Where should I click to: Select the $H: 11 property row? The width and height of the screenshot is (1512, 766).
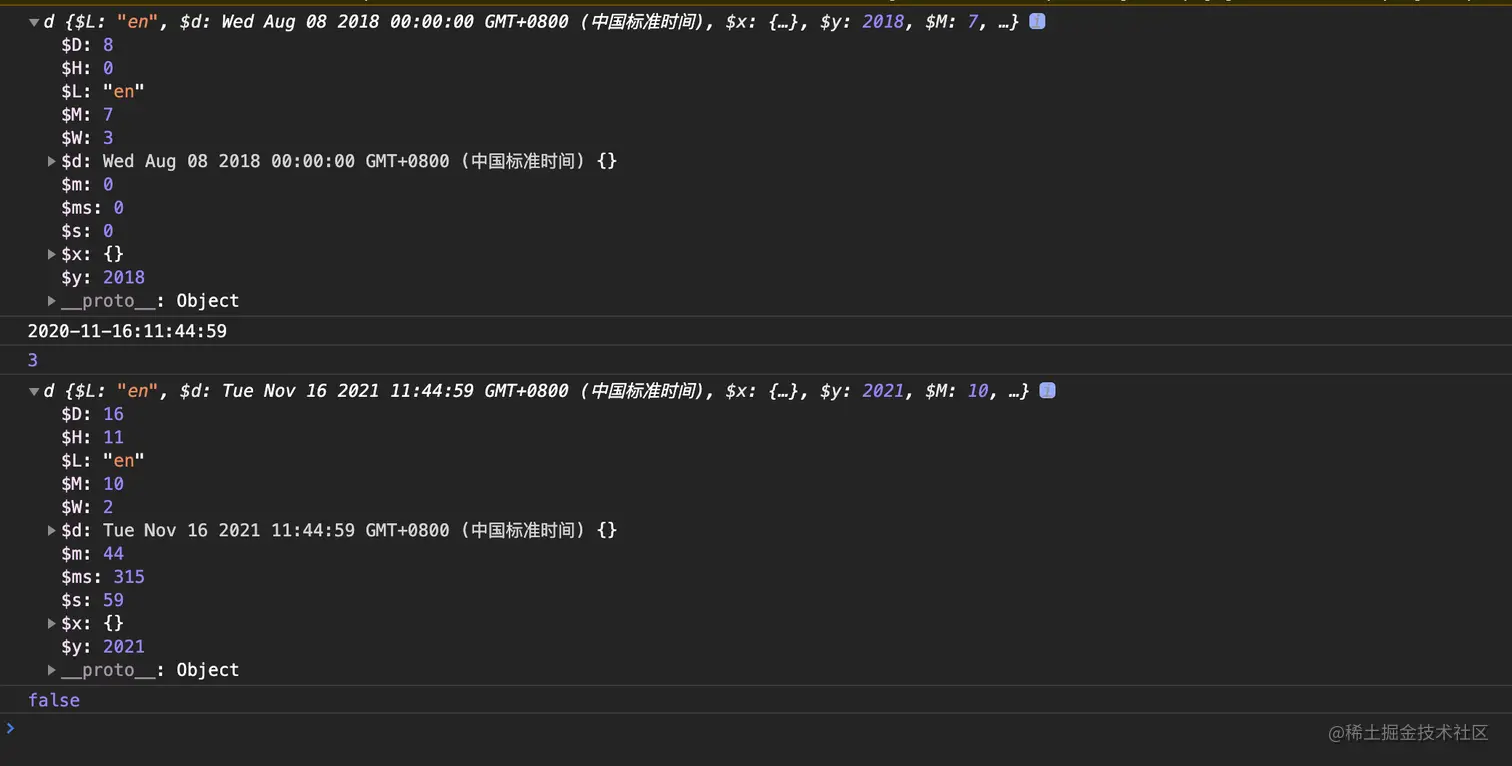[92, 437]
